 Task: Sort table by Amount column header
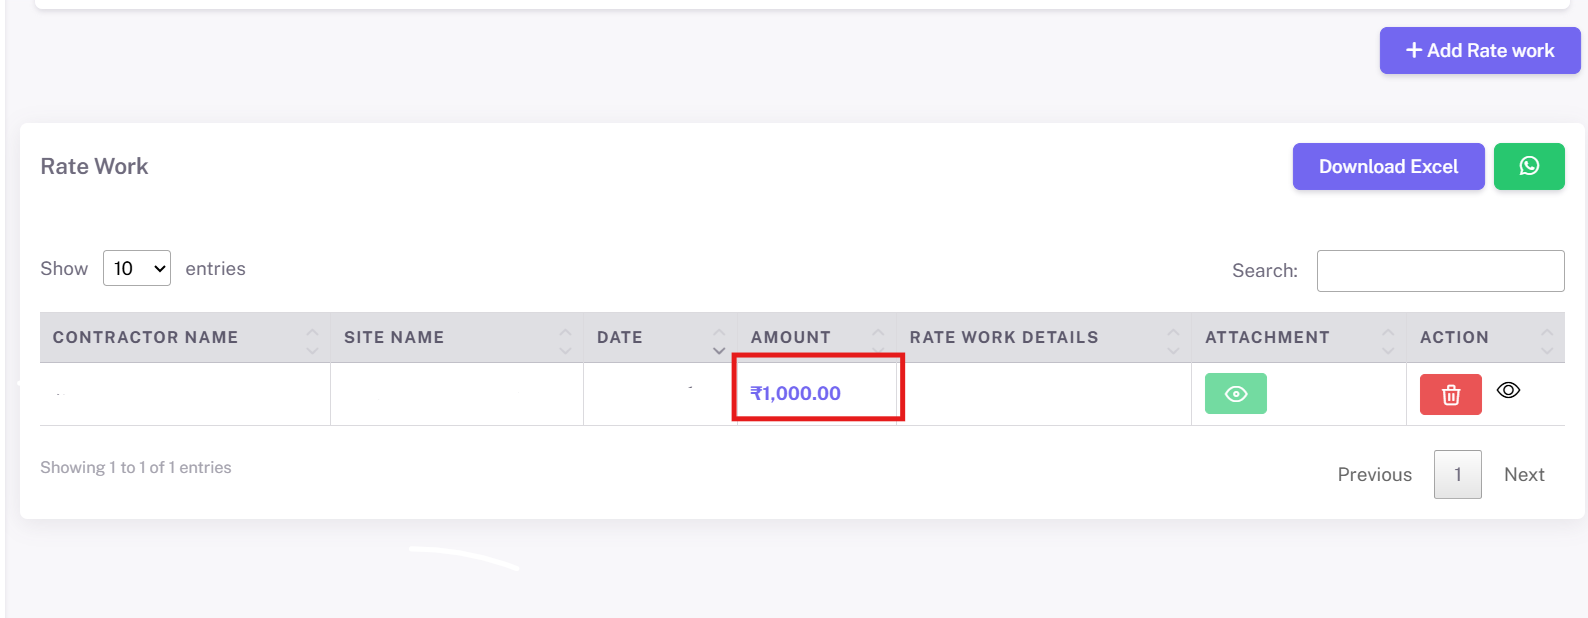click(x=878, y=338)
